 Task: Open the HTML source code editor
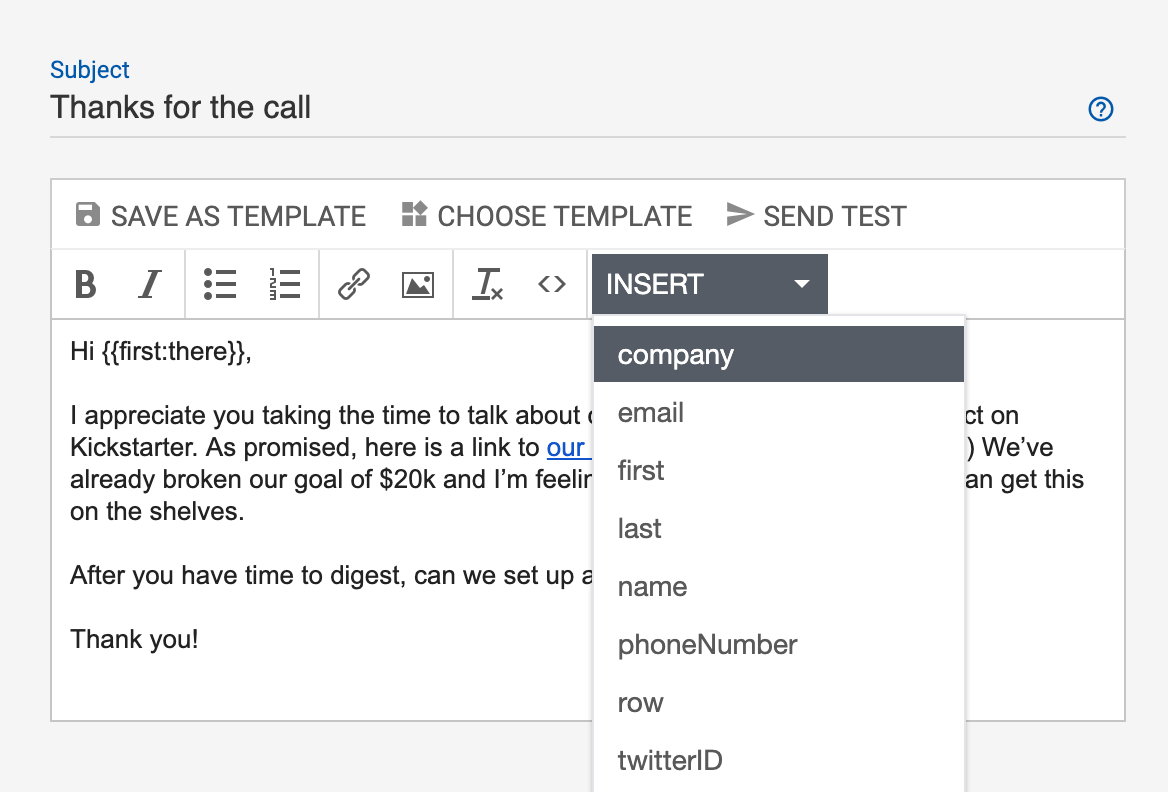tap(551, 284)
